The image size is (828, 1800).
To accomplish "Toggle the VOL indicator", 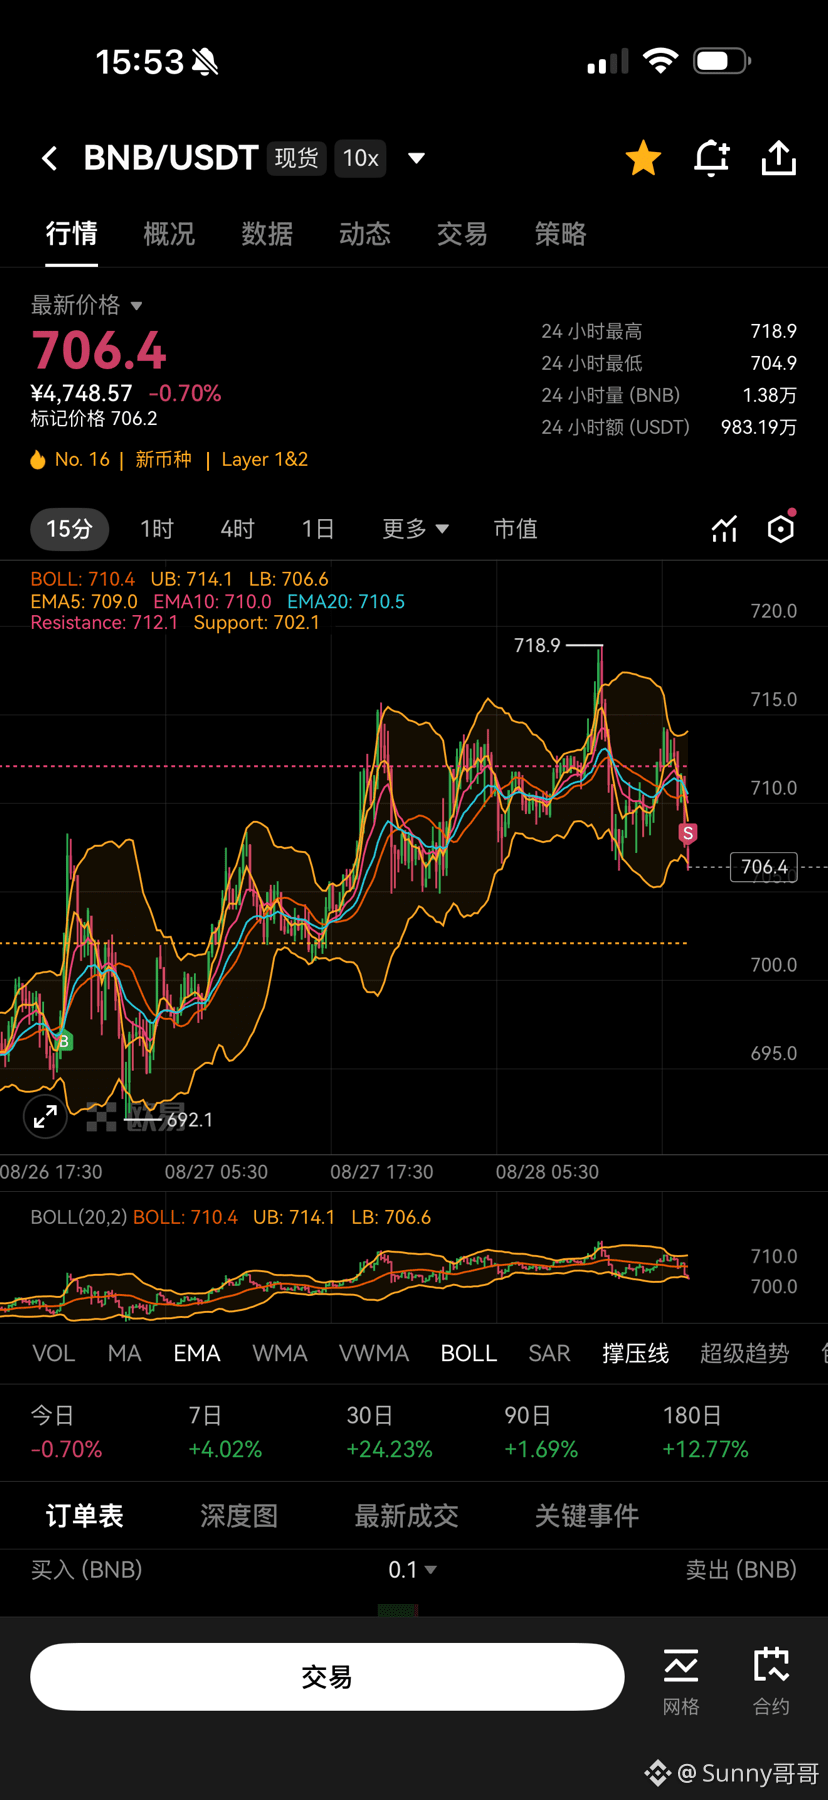I will 54,1353.
